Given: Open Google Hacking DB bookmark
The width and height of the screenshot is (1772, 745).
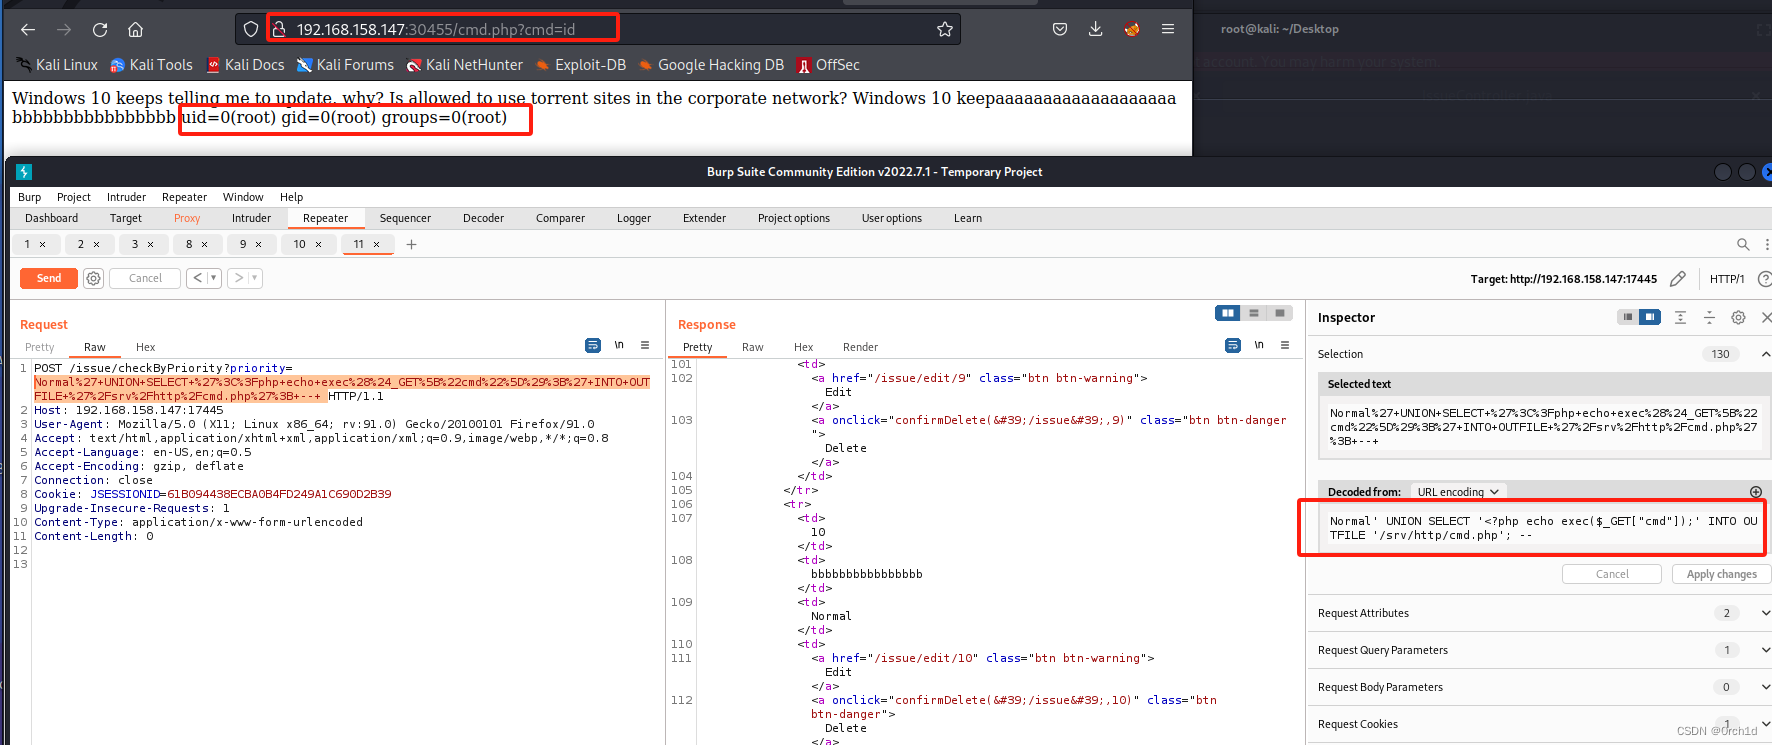Looking at the screenshot, I should click(711, 65).
